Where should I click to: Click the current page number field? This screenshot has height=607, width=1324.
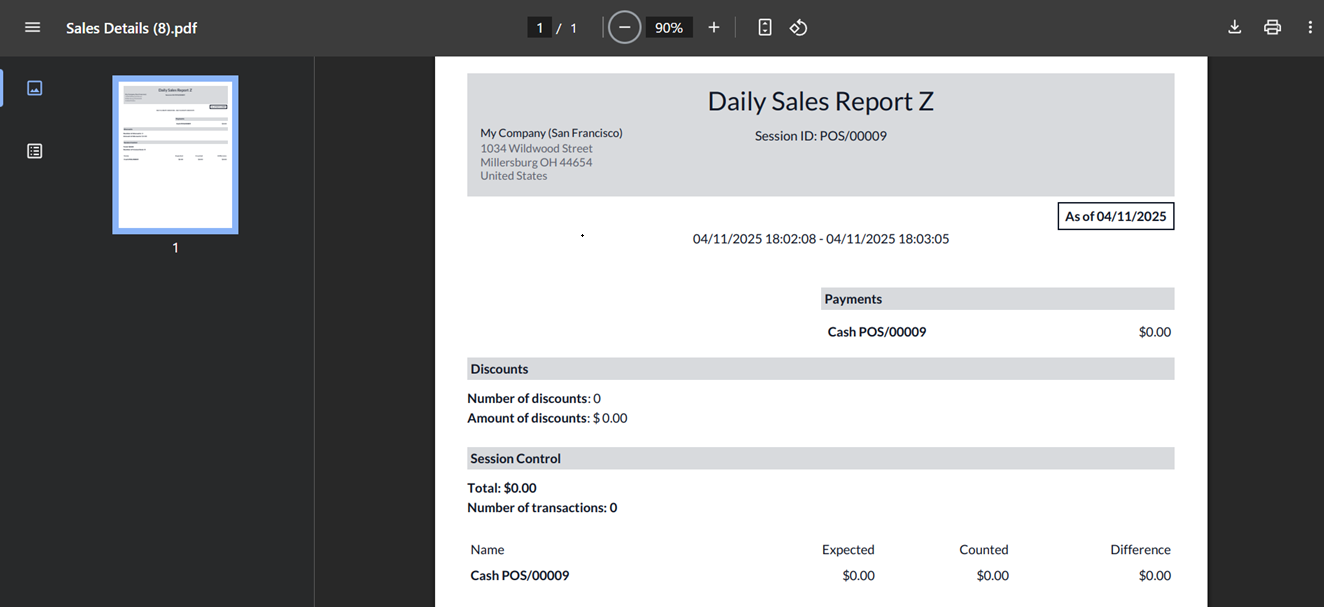[539, 28]
